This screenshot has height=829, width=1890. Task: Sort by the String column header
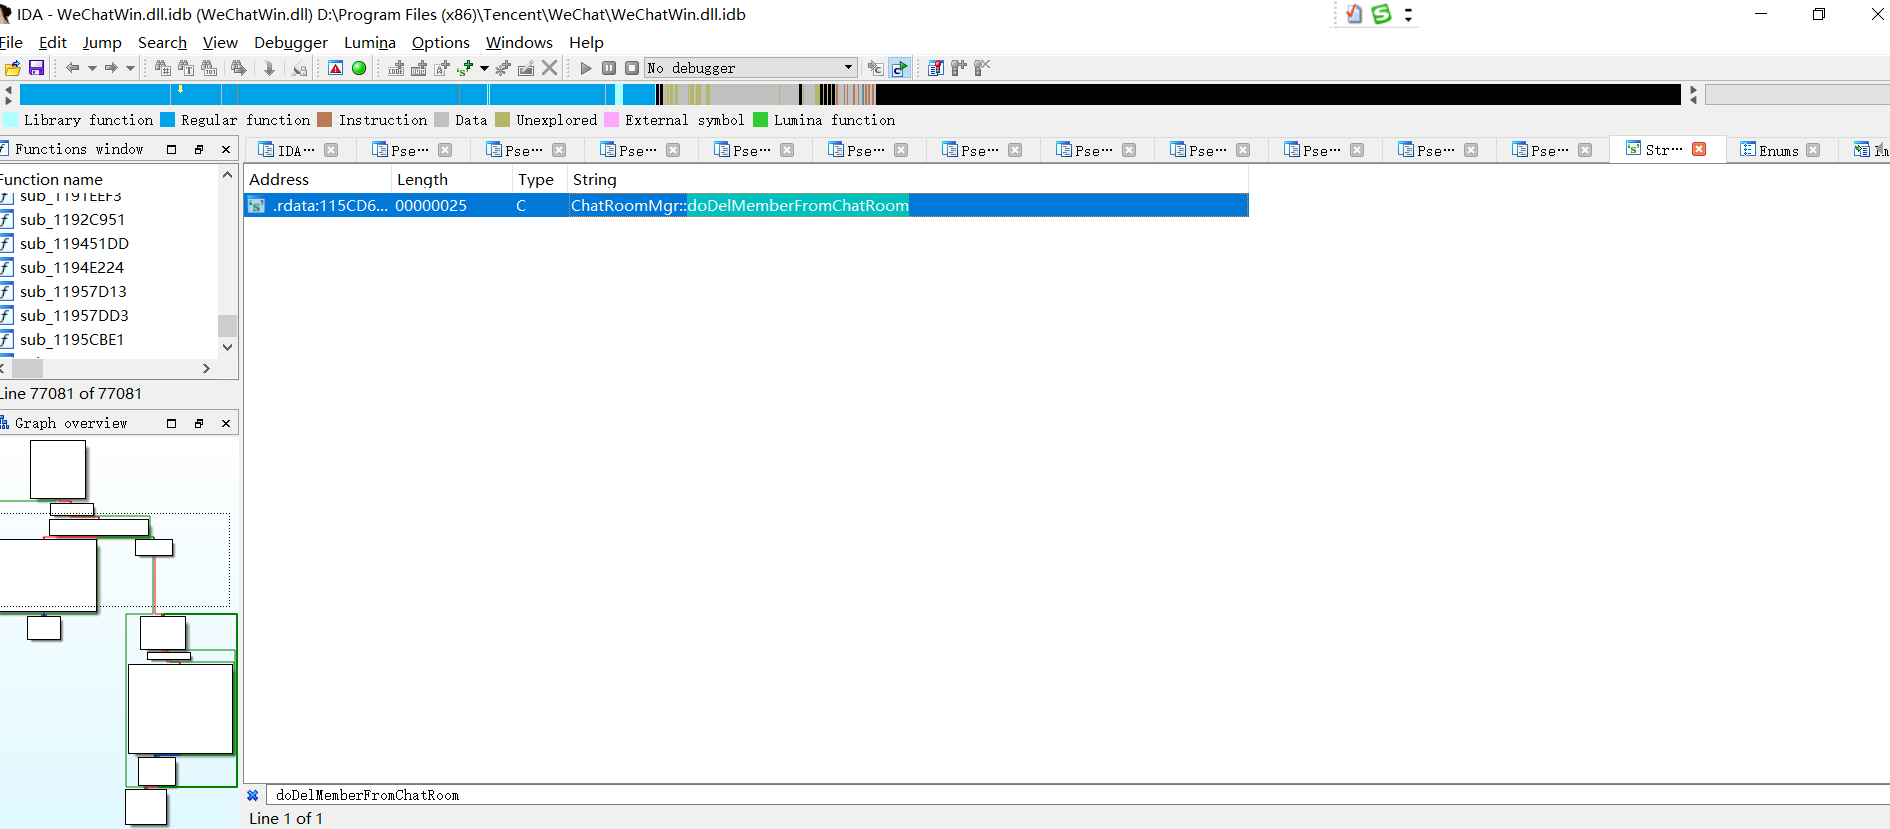click(x=908, y=179)
